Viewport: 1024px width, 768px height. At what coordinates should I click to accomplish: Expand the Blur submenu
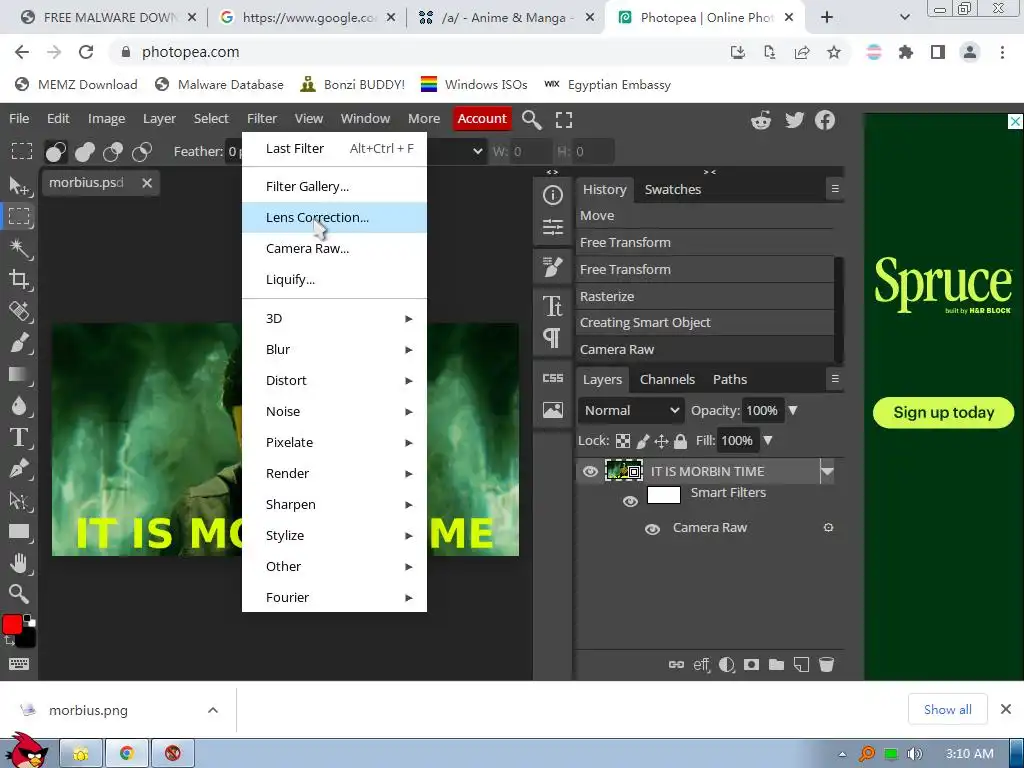pyautogui.click(x=334, y=349)
